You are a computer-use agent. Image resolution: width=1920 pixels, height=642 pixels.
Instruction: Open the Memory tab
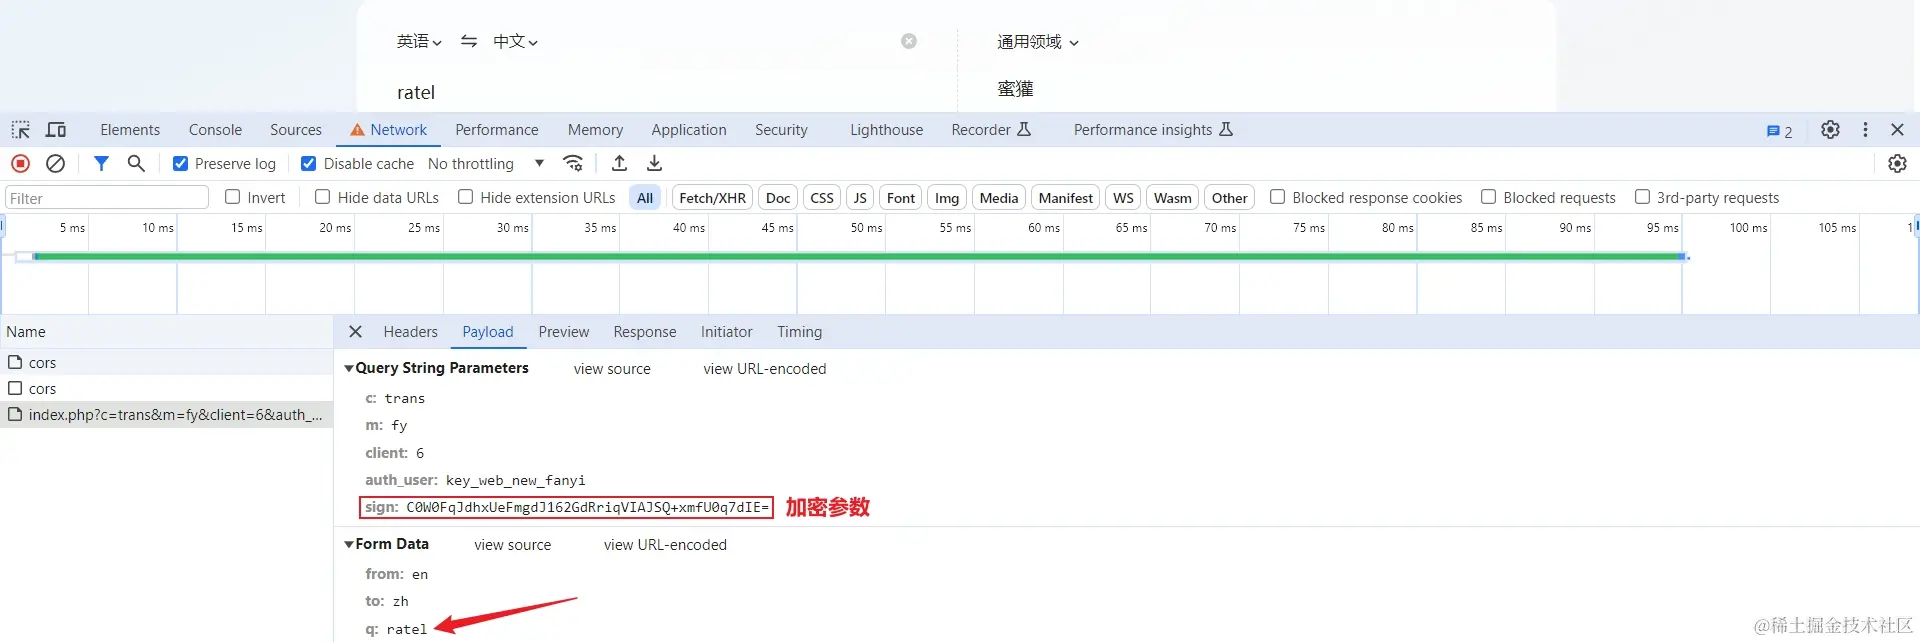[x=595, y=130]
